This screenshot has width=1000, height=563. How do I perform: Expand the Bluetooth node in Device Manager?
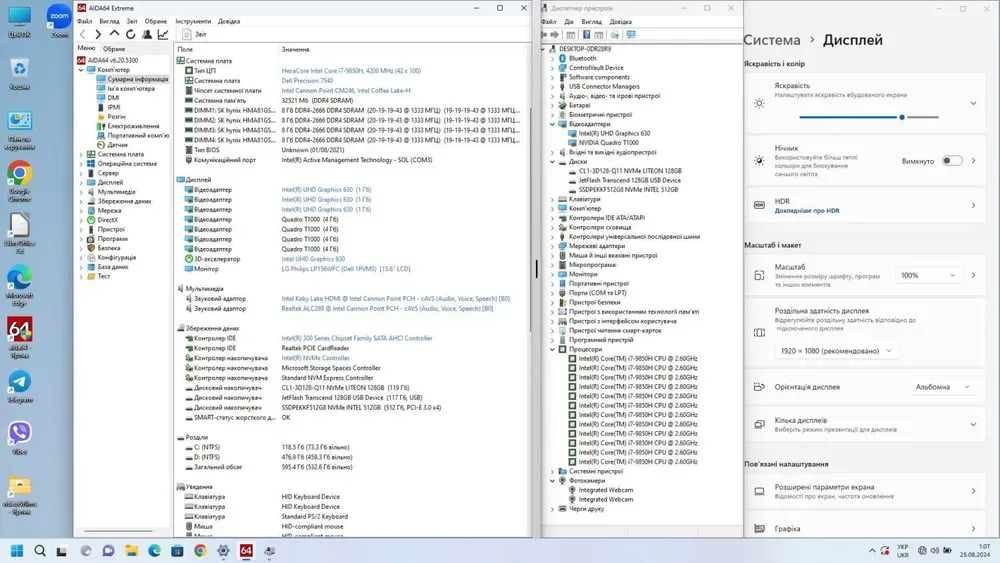(x=552, y=59)
